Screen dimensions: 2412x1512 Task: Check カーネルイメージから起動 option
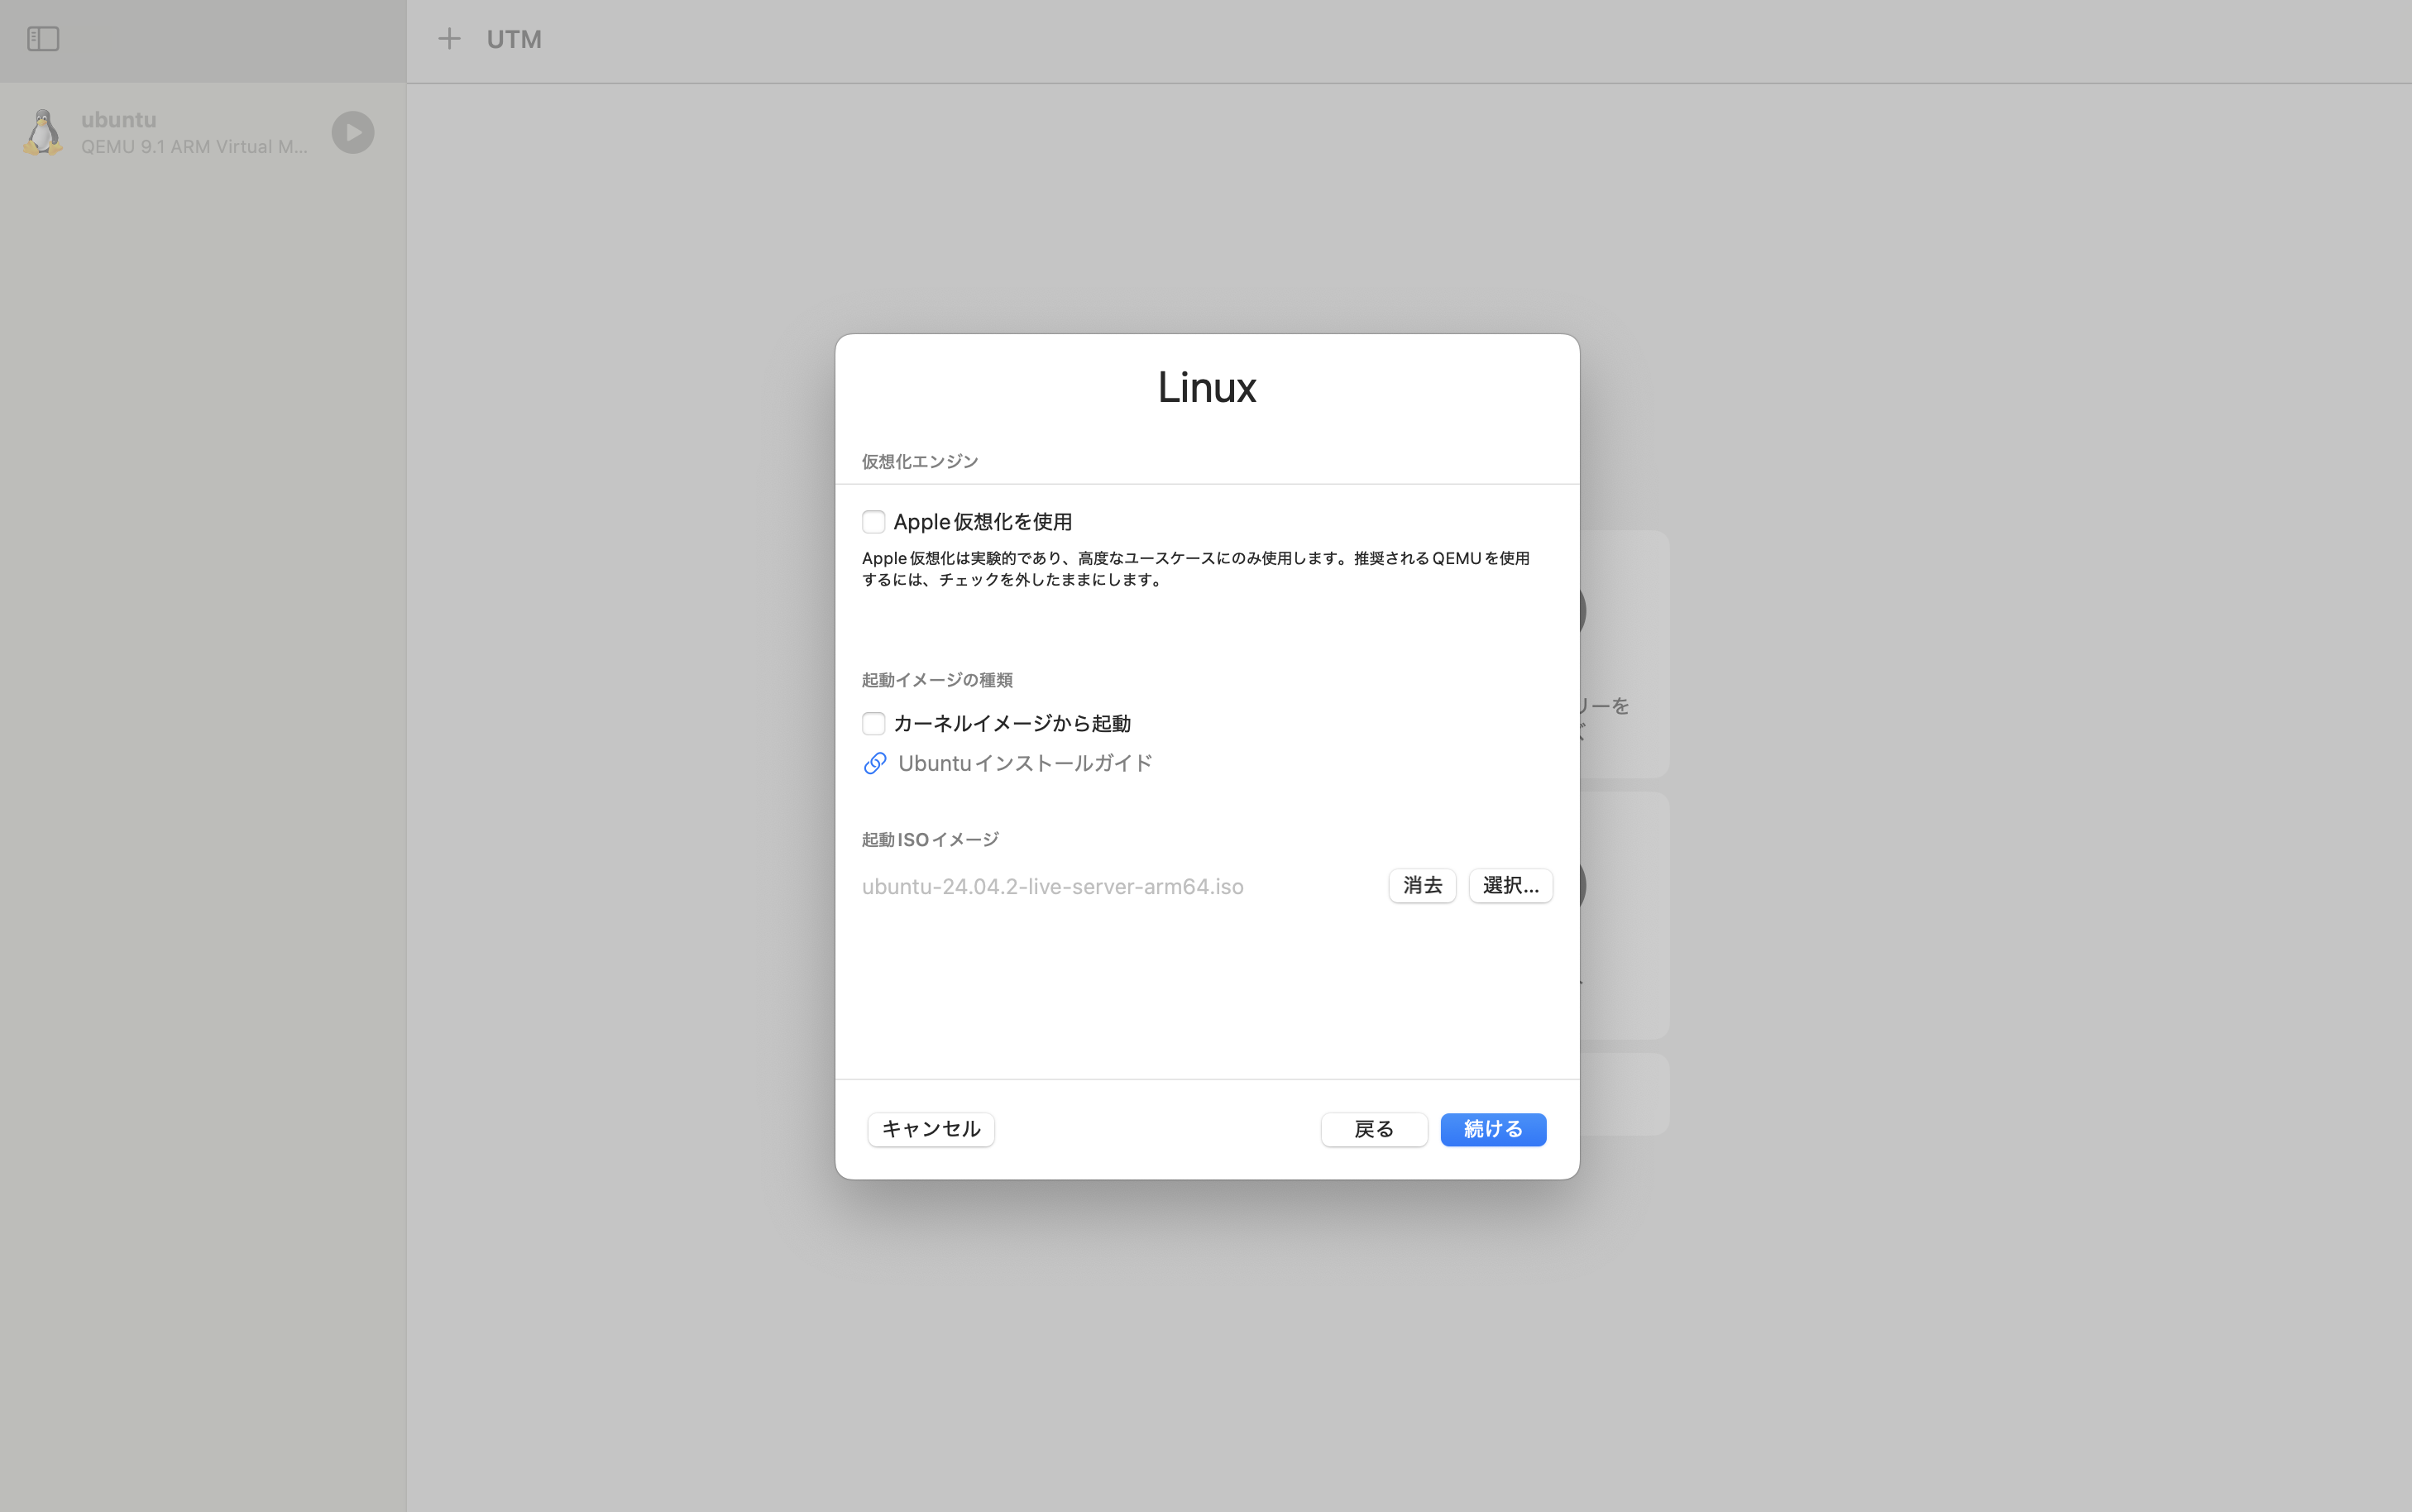[x=873, y=722]
